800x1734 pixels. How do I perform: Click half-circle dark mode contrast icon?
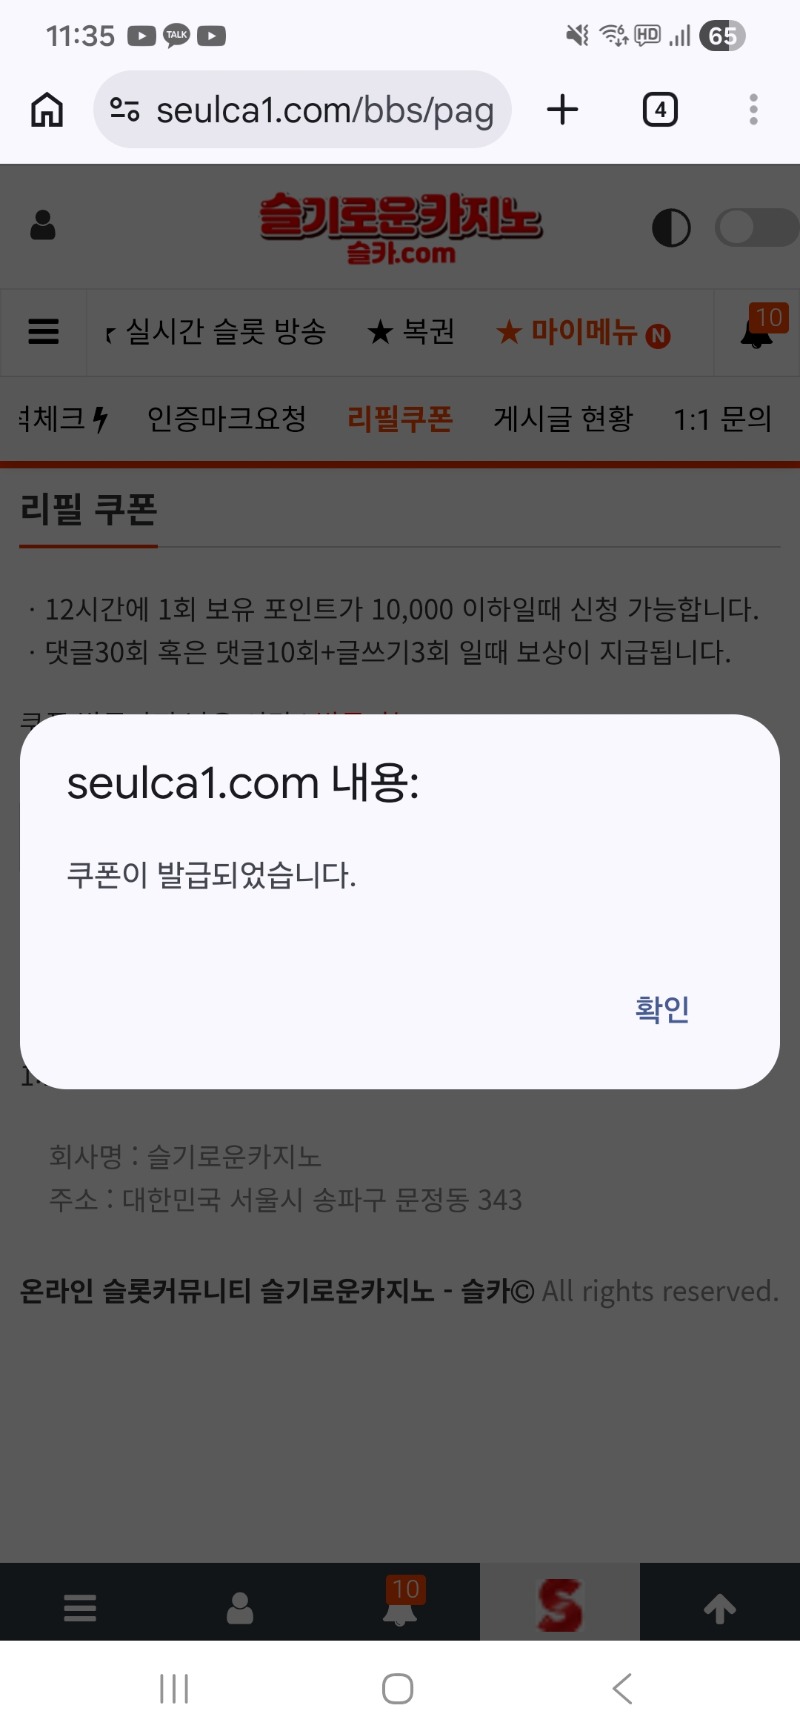tap(671, 228)
